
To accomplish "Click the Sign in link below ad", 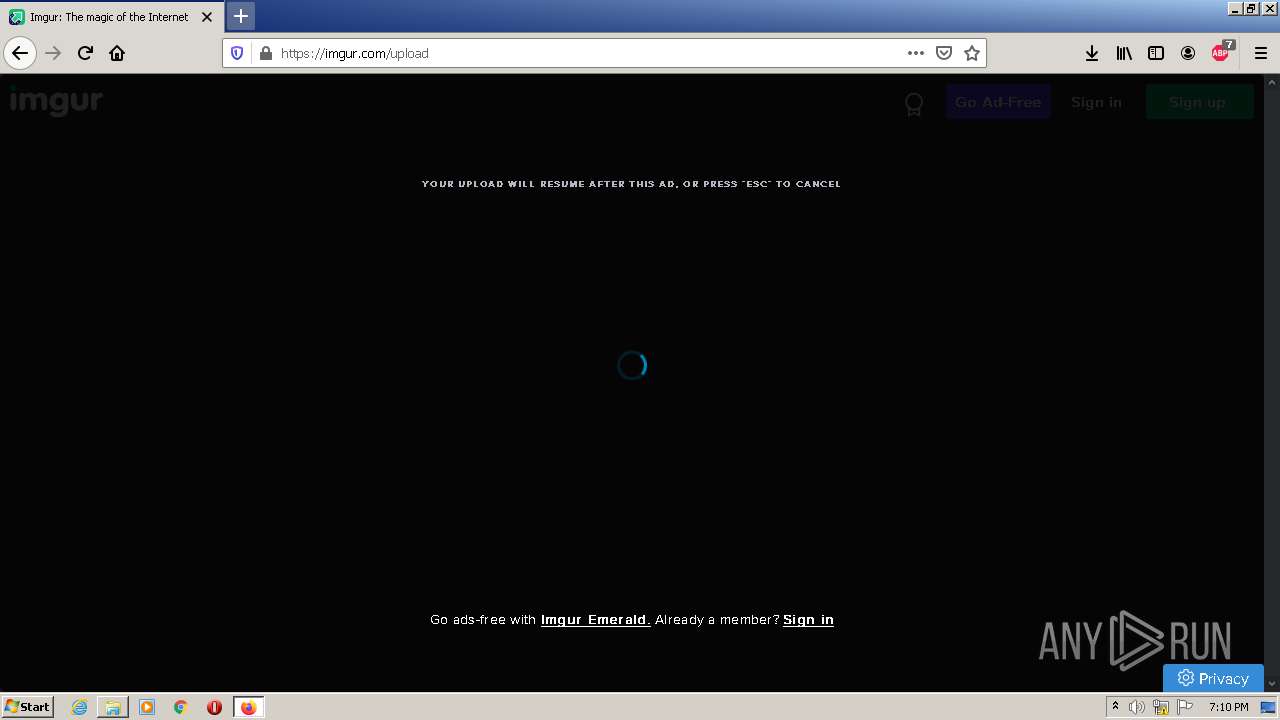I will tap(808, 620).
